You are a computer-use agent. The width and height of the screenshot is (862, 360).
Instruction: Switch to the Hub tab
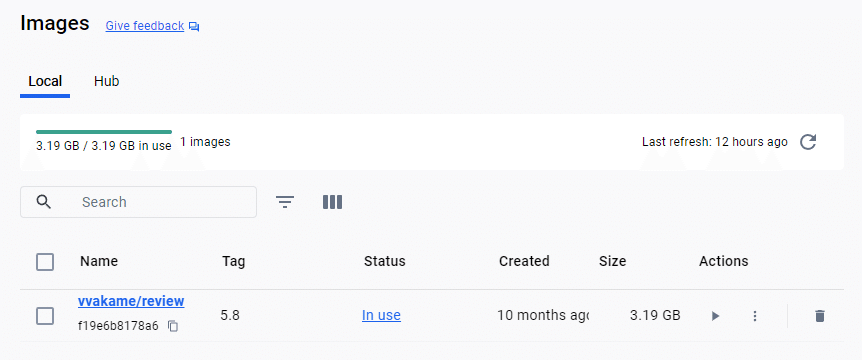click(x=107, y=81)
